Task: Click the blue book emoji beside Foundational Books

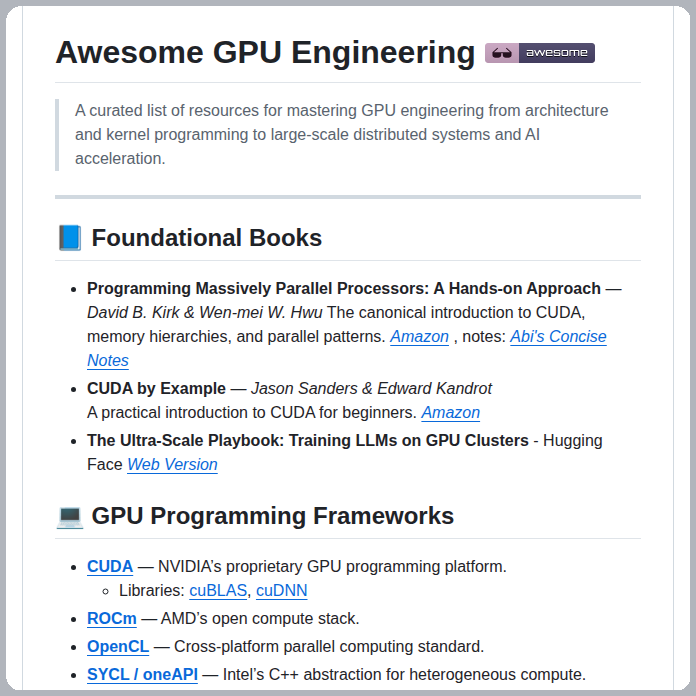Action: [x=70, y=238]
